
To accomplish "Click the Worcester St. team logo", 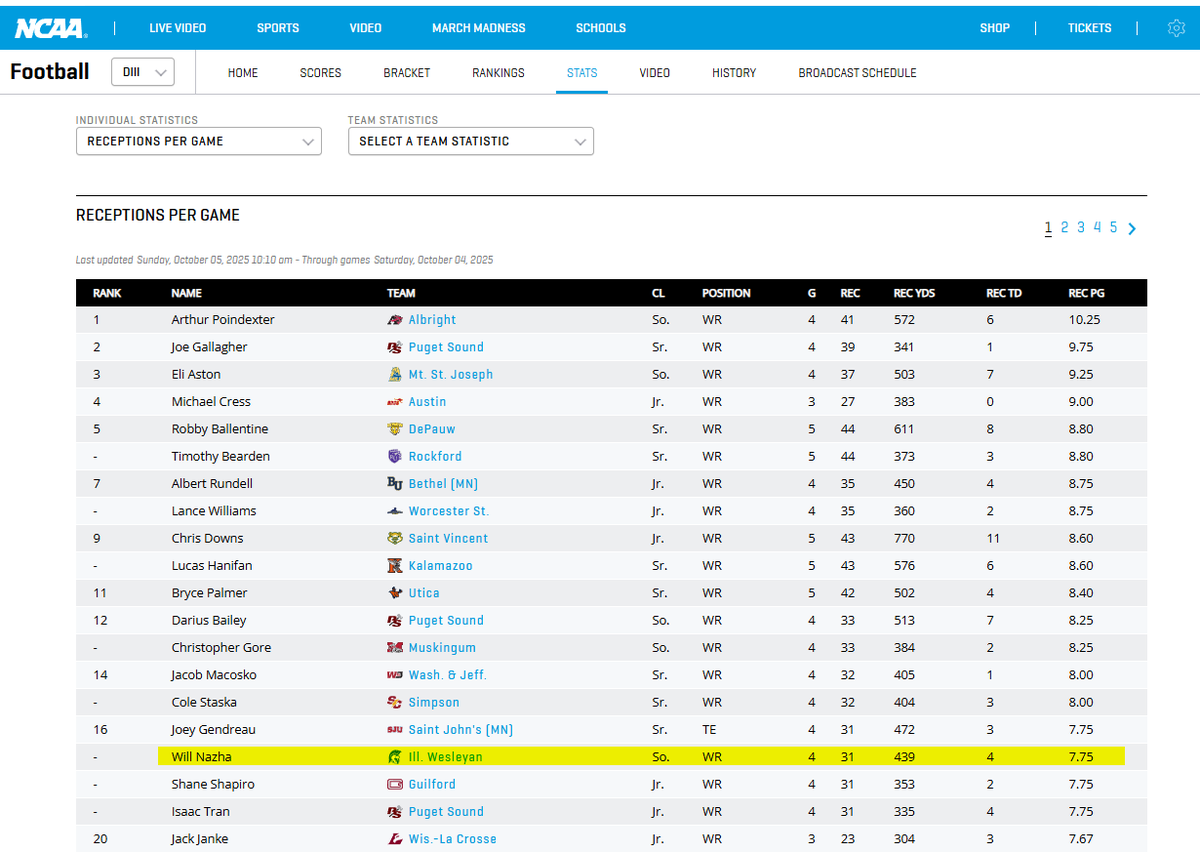I will (395, 511).
